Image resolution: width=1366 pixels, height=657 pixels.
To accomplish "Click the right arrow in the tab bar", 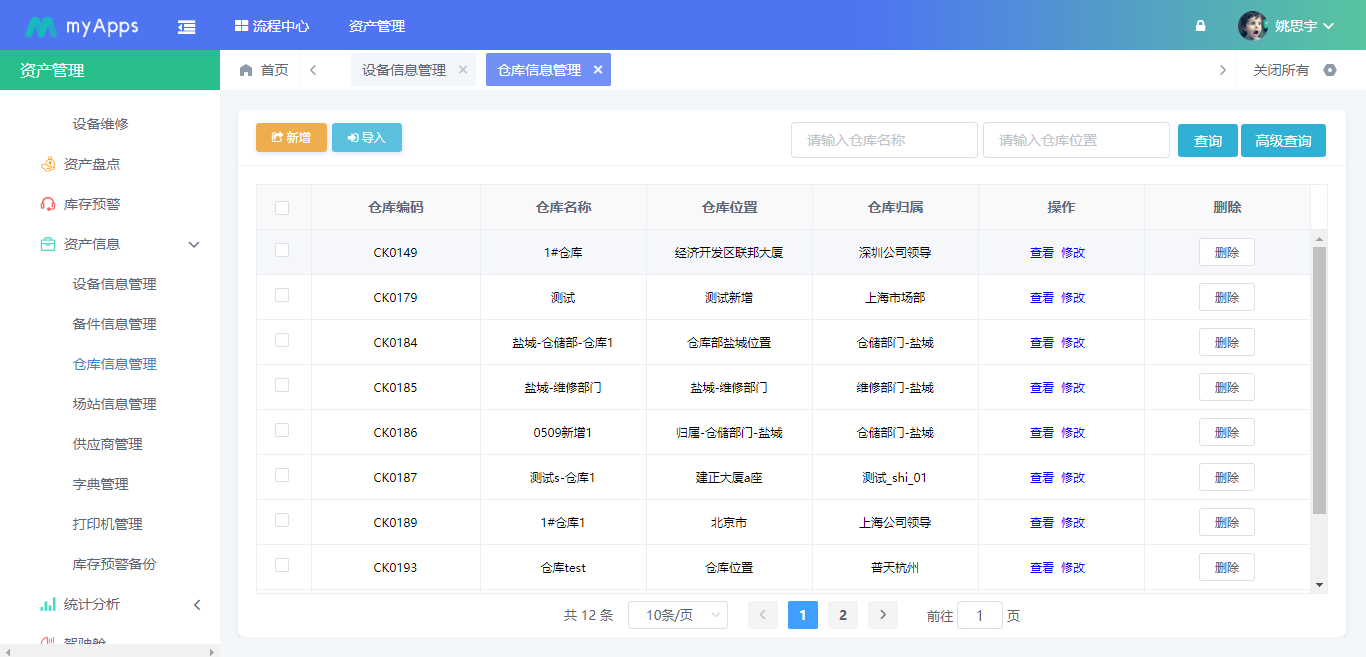I will point(1223,69).
